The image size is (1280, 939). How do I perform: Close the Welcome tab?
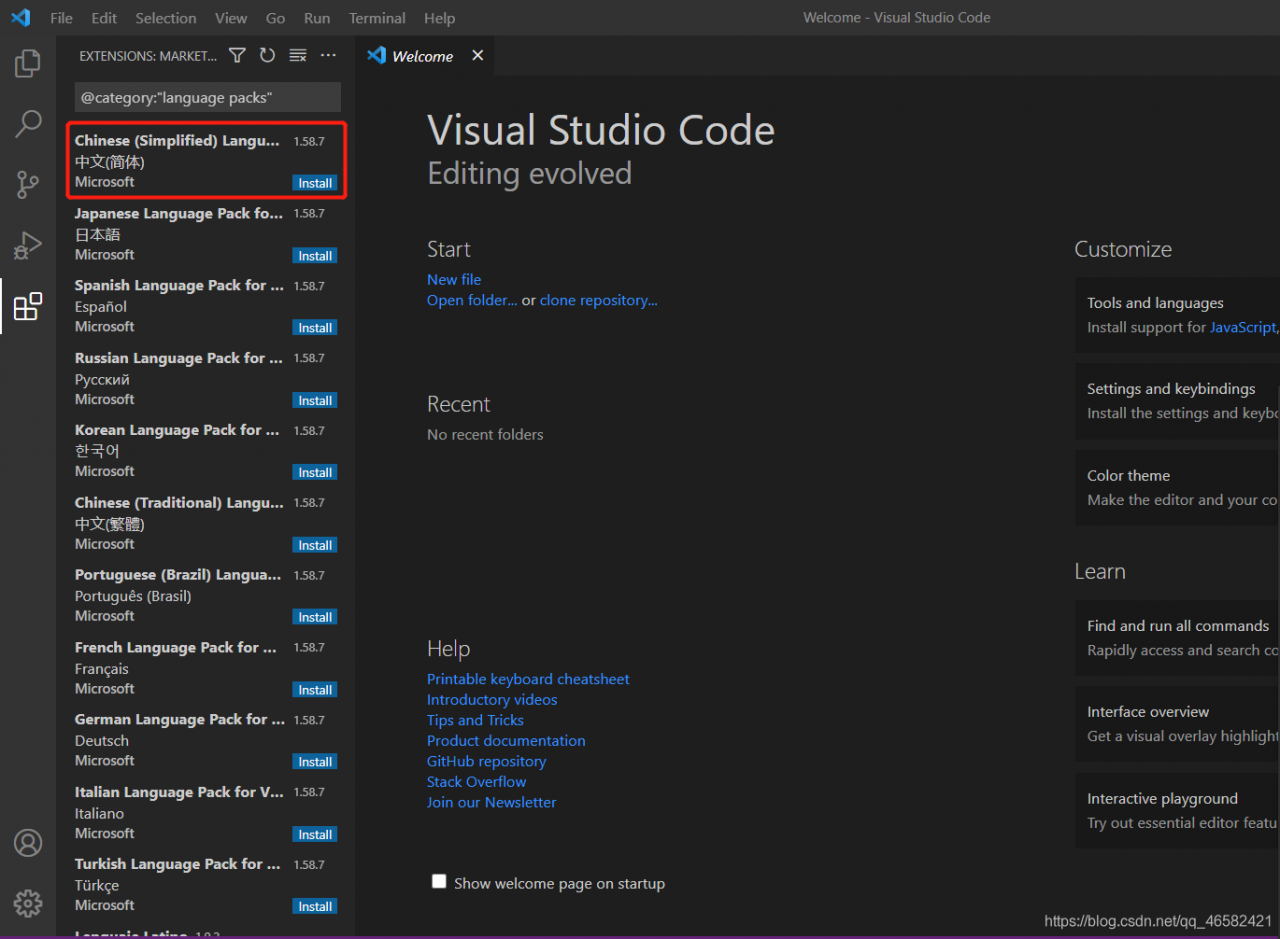[x=478, y=56]
